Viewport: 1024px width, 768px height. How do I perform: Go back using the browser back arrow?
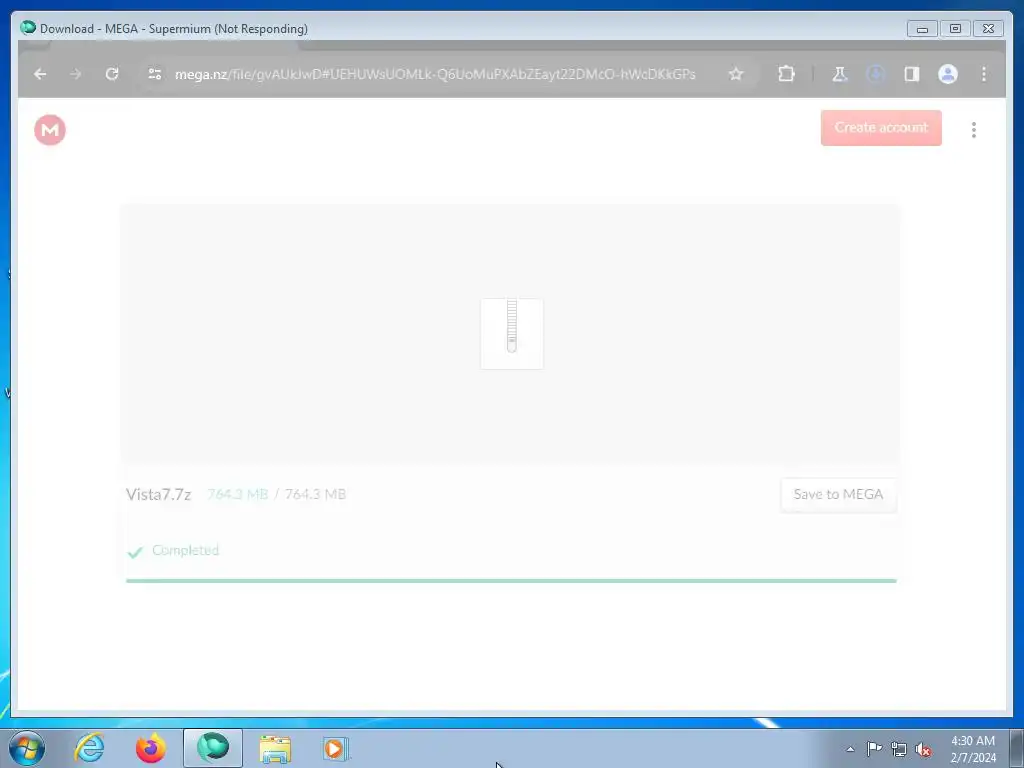(40, 74)
